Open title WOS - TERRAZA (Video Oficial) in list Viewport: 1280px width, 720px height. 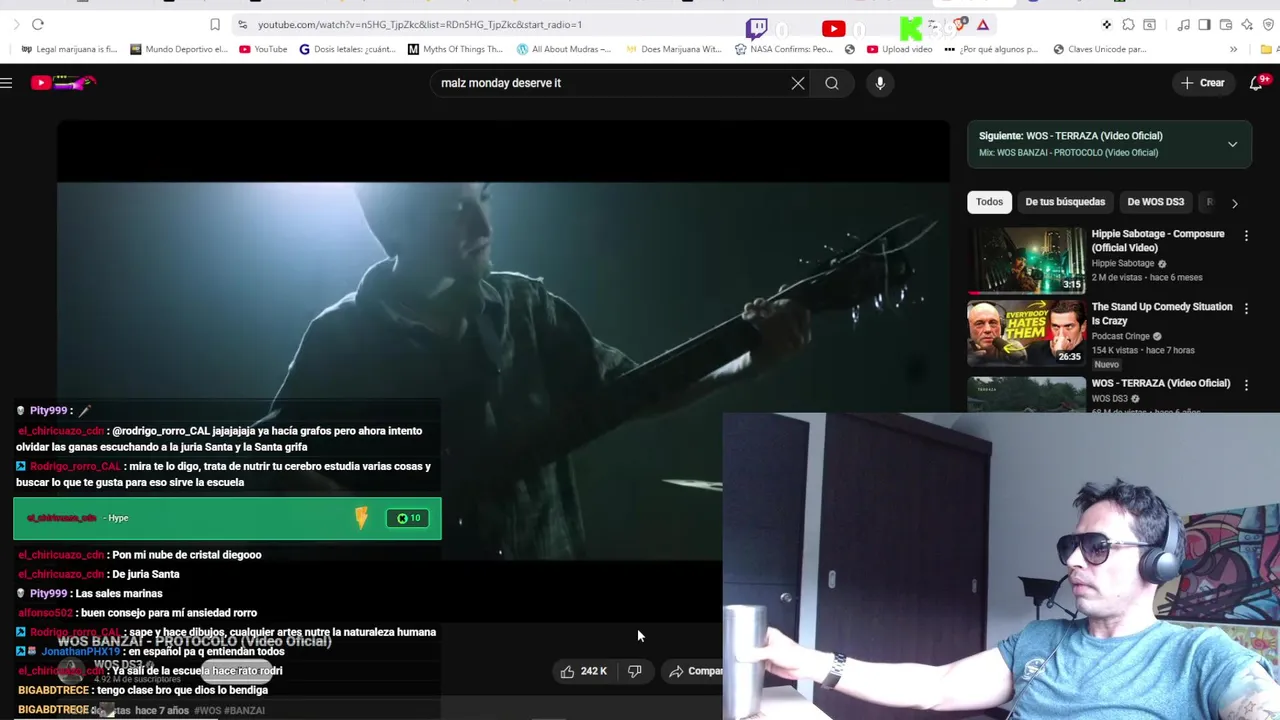pos(1160,383)
